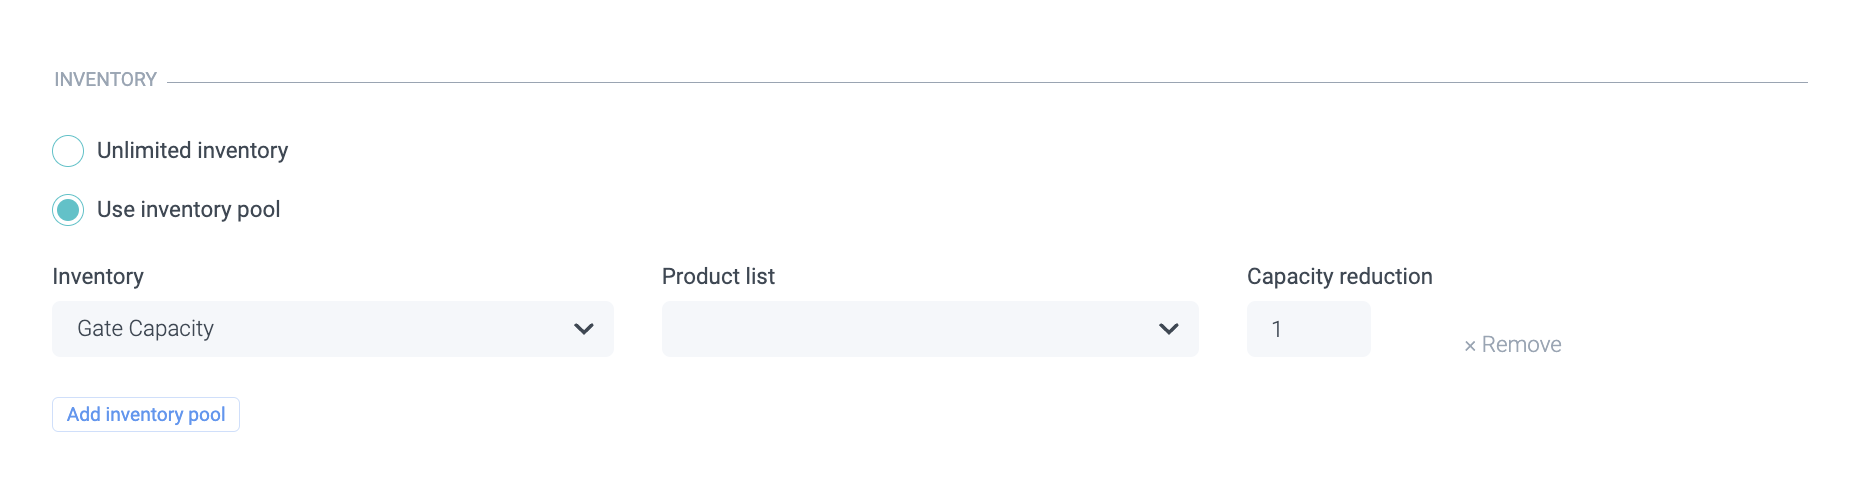Image resolution: width=1874 pixels, height=492 pixels.
Task: Click the value 1 in Capacity reduction
Action: [x=1277, y=329]
